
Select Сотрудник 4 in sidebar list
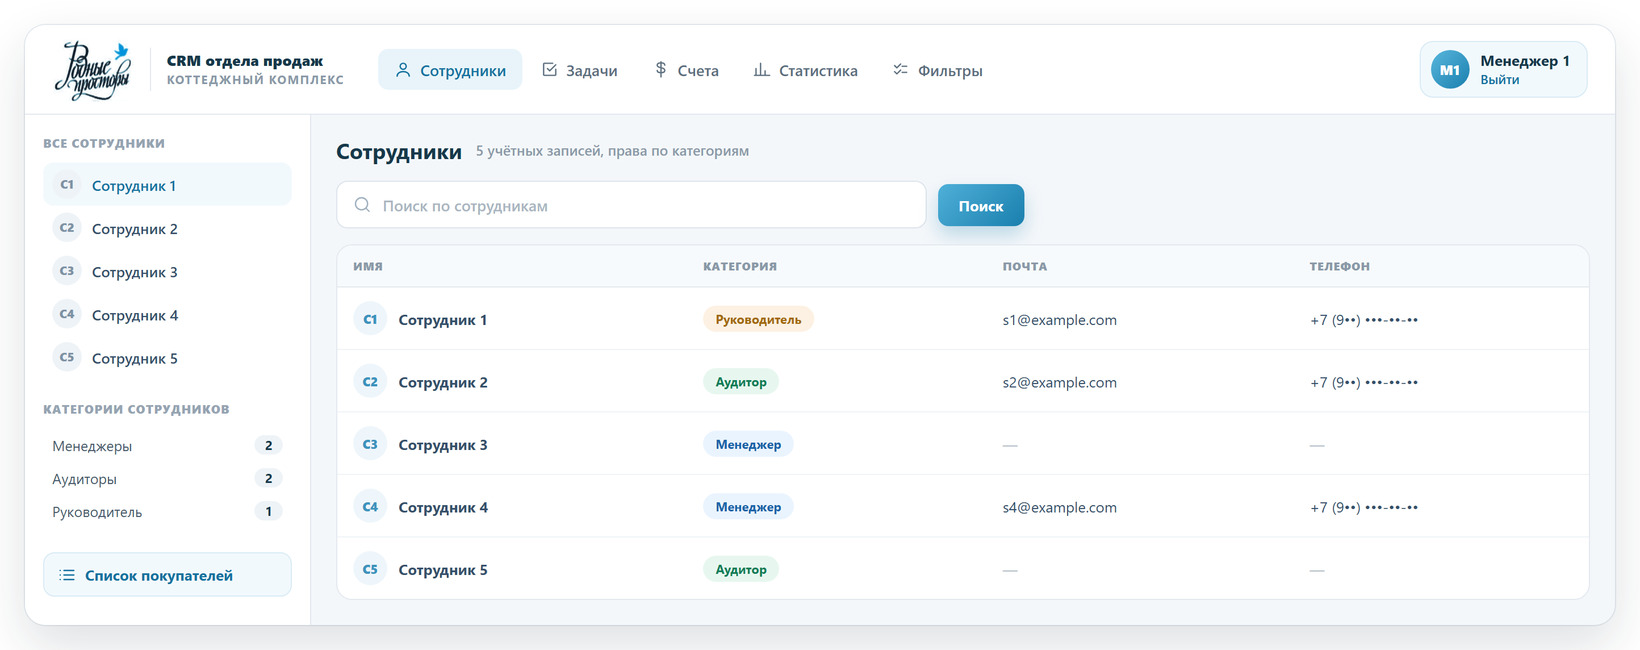[x=167, y=314]
